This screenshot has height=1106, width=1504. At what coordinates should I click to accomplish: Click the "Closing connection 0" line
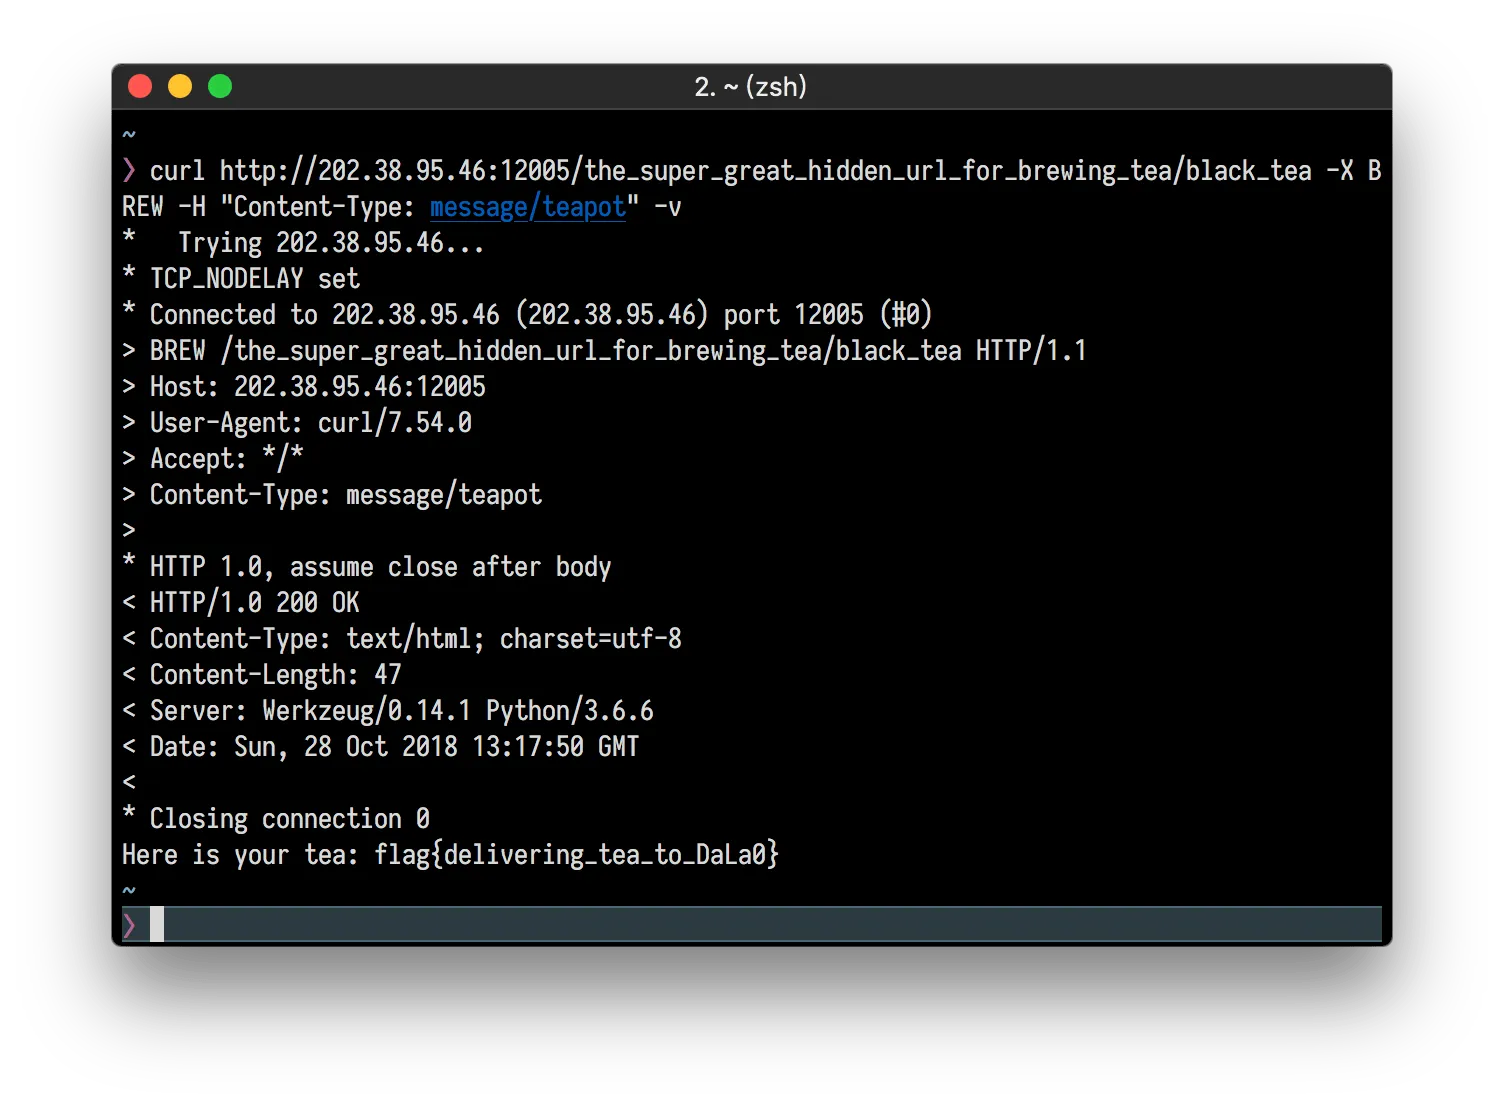[289, 819]
